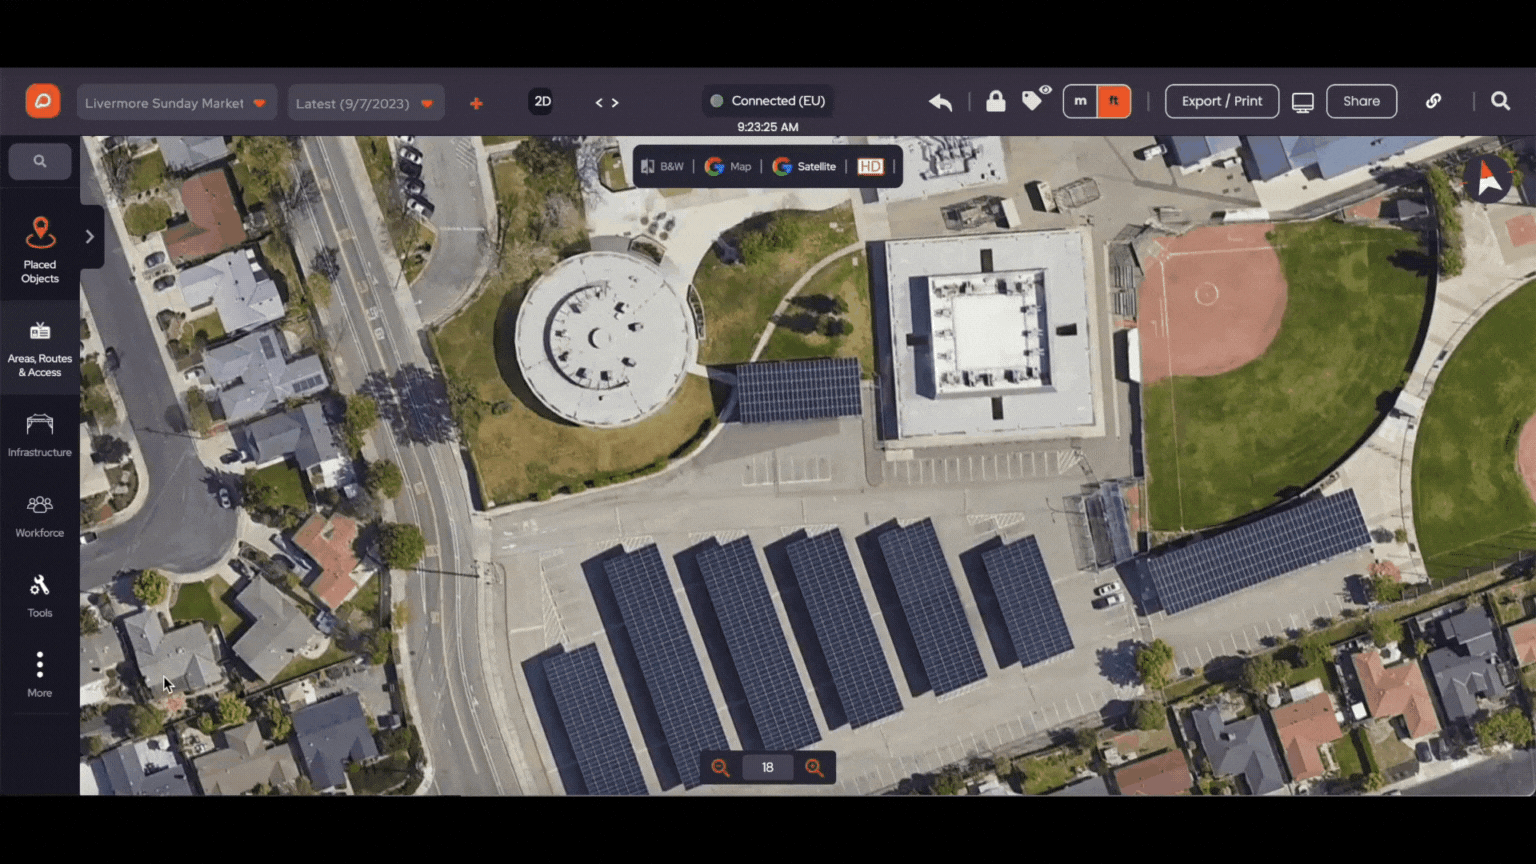
Task: Expand the sidebar with chevron arrow
Action: (x=90, y=237)
